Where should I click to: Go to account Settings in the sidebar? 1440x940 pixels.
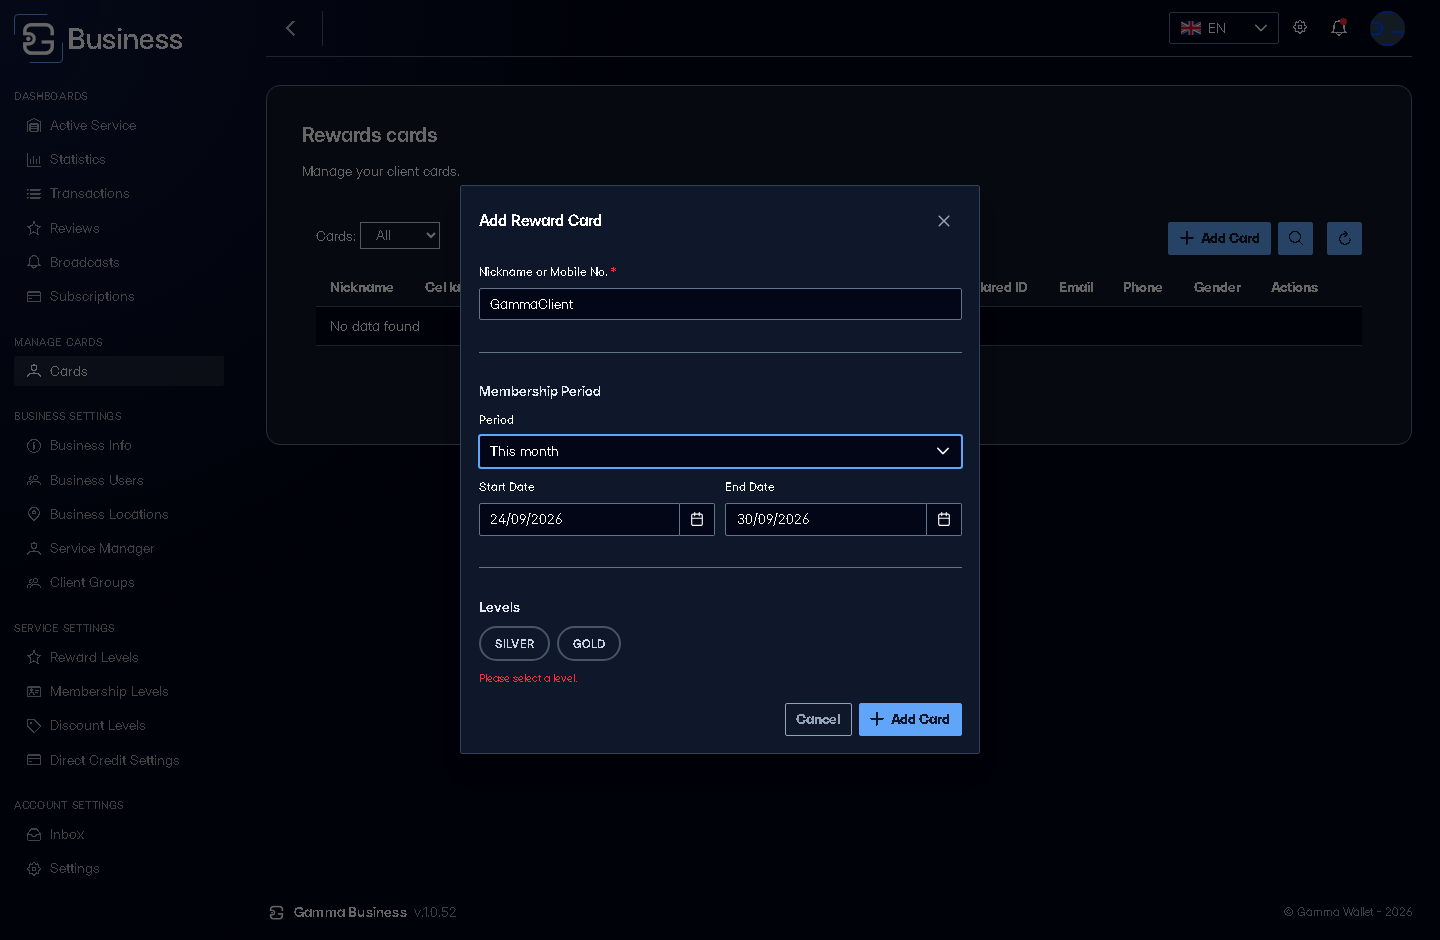(x=119, y=868)
